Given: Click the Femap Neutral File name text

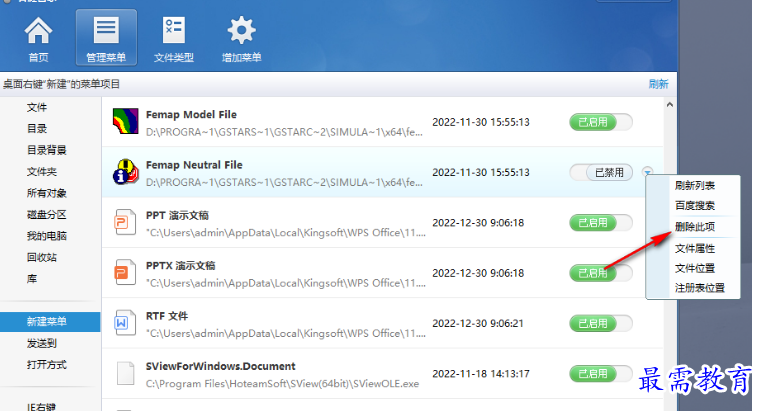Looking at the screenshot, I should click(x=194, y=165).
